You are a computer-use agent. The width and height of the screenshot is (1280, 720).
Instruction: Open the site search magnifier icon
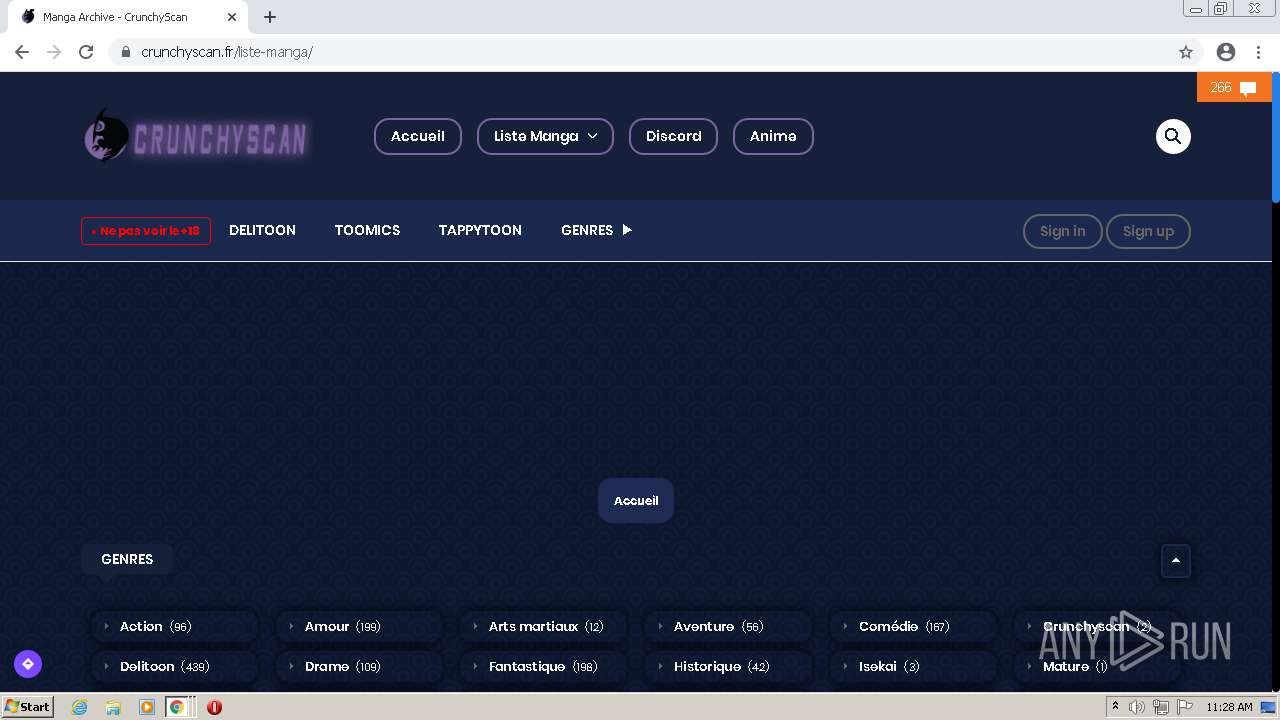pyautogui.click(x=1173, y=136)
